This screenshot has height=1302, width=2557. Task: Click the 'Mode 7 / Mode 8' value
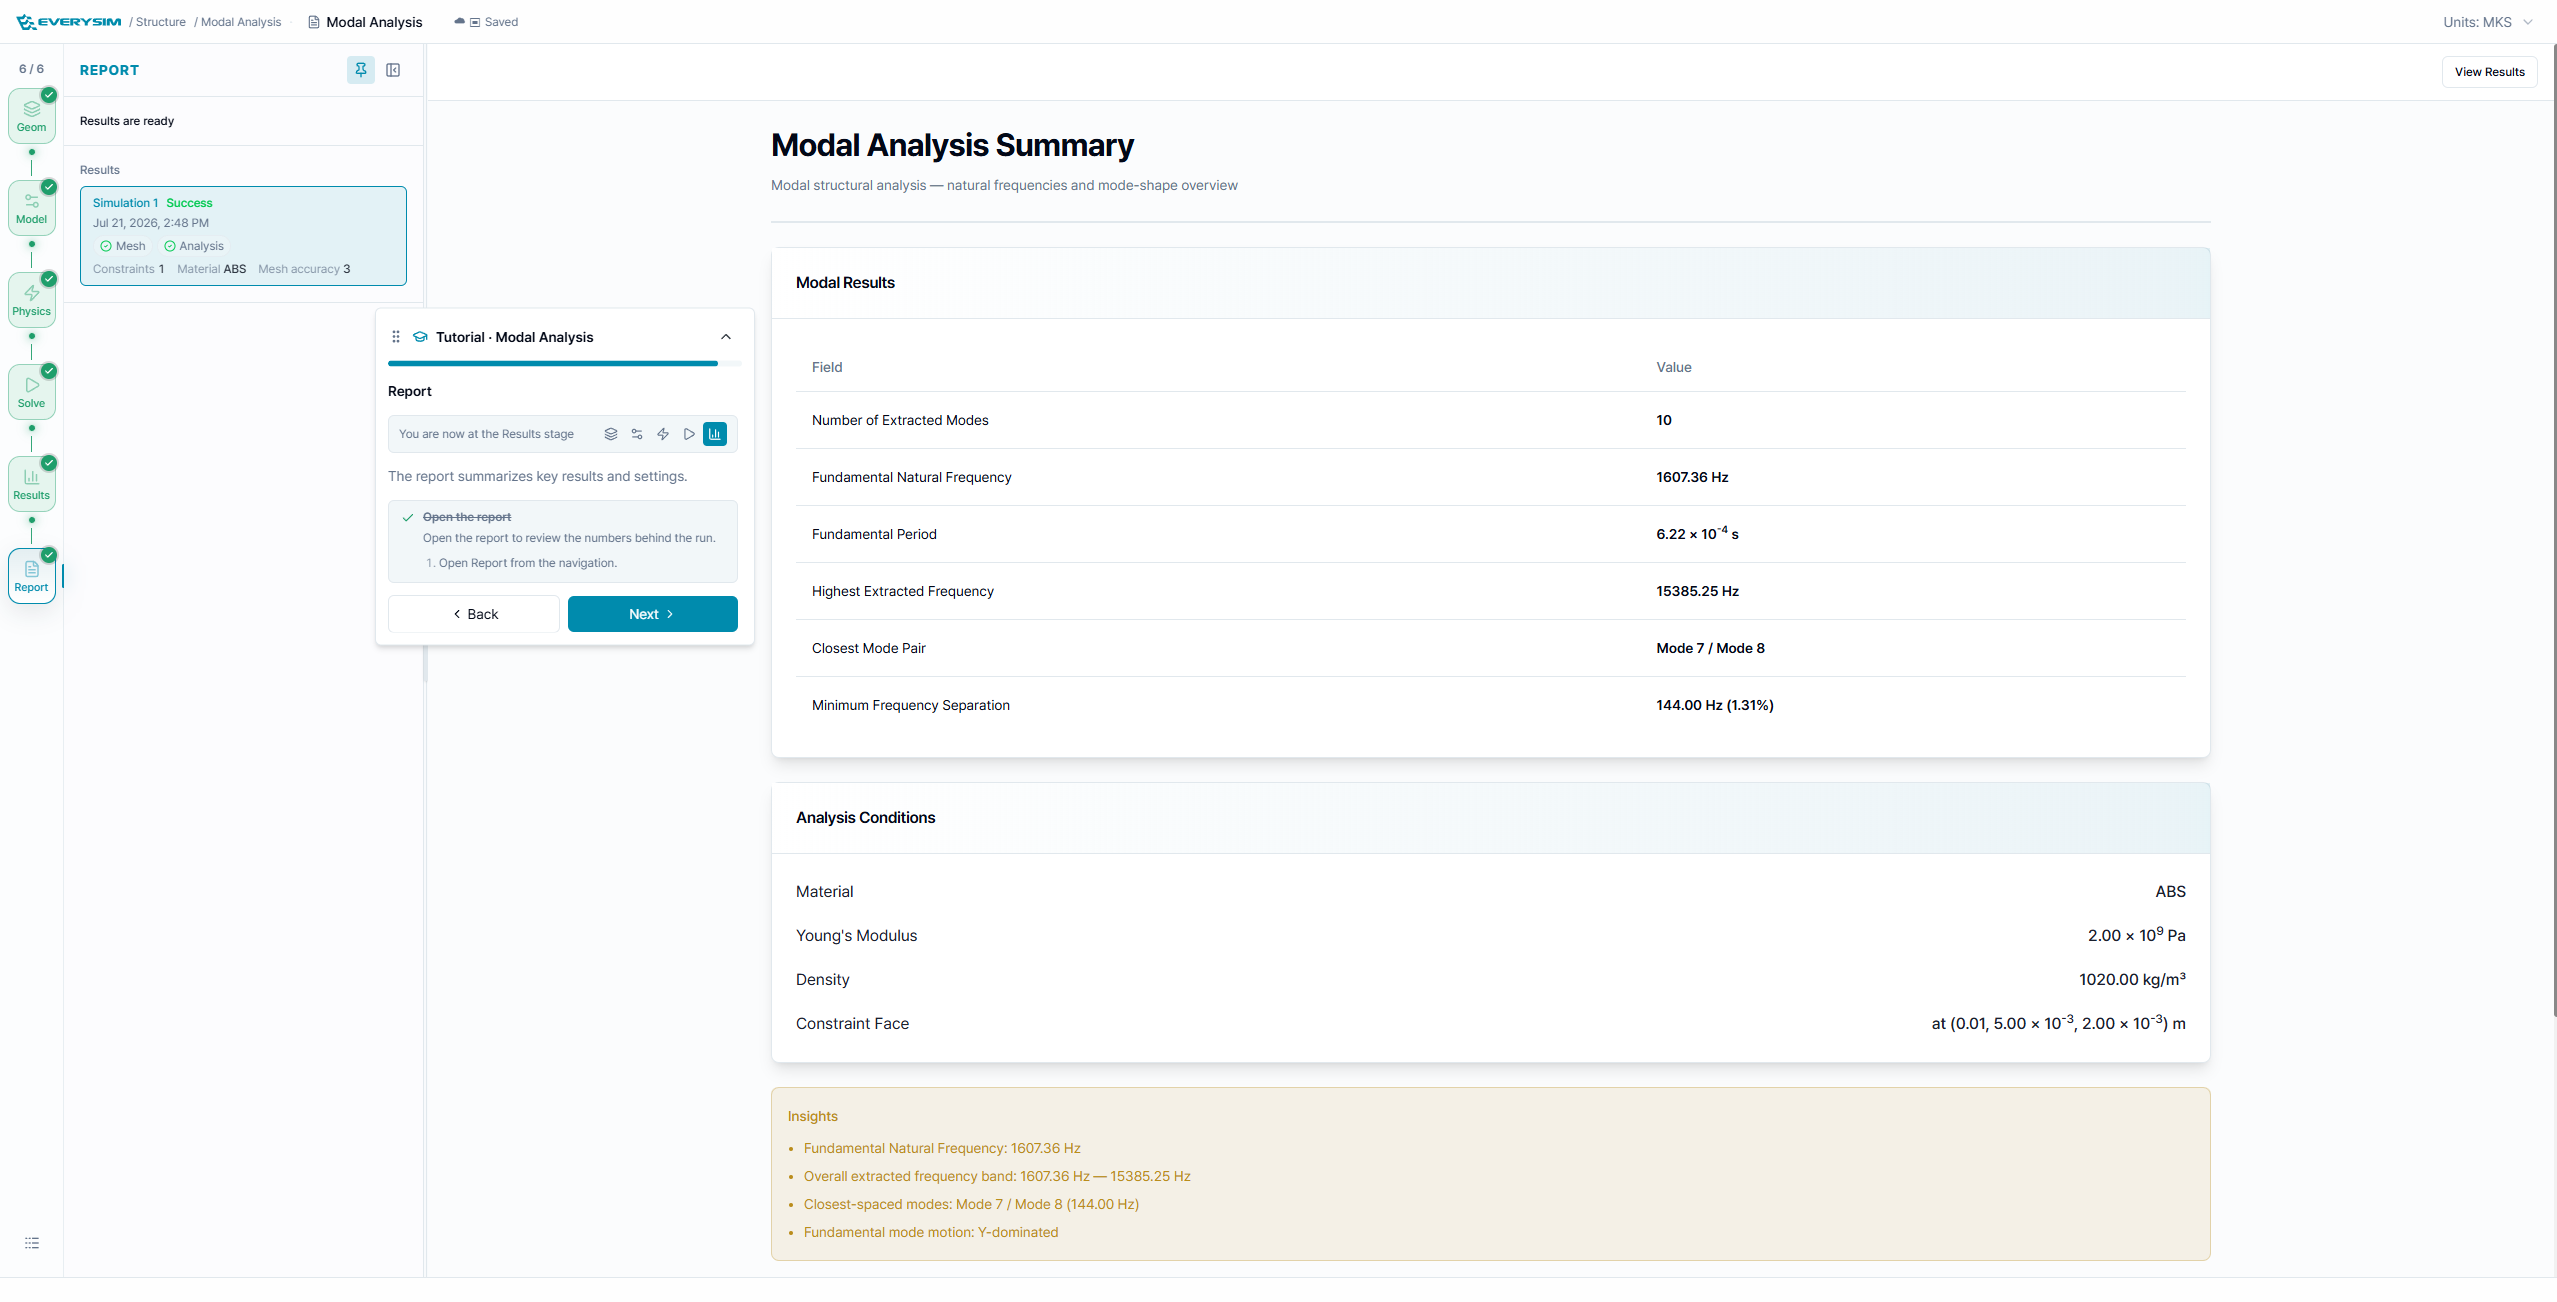coord(1710,648)
